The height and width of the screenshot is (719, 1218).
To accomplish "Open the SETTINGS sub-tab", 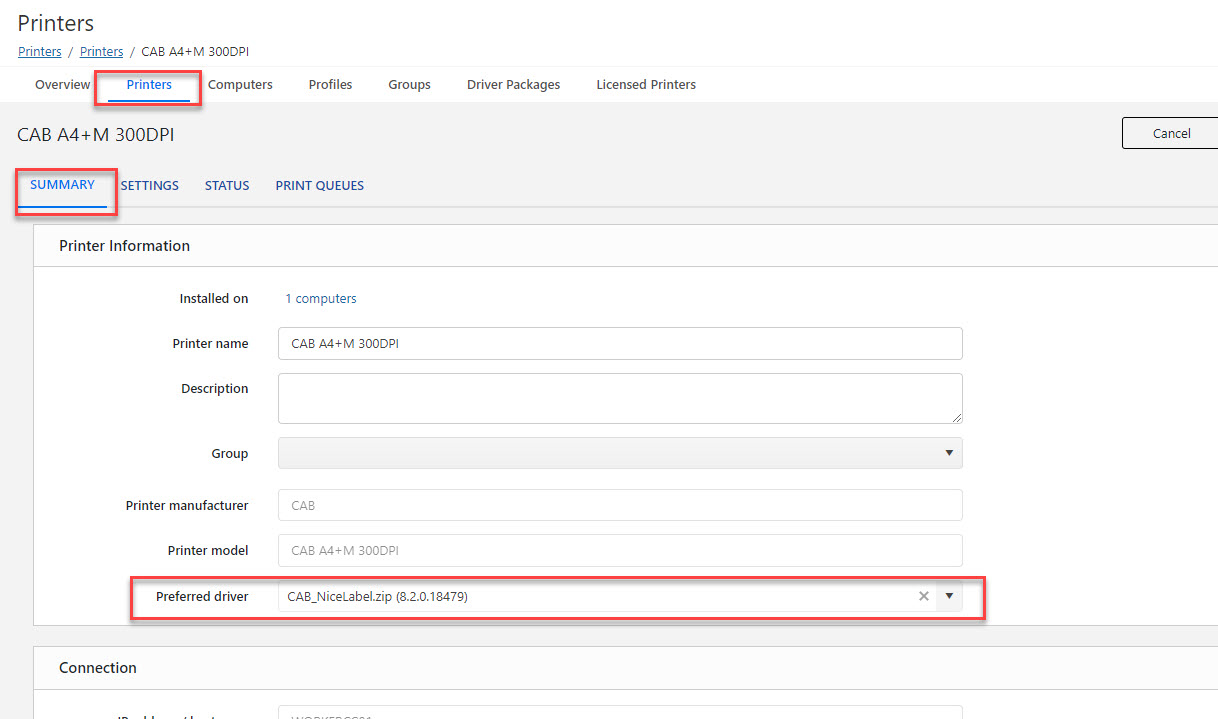I will [x=149, y=186].
